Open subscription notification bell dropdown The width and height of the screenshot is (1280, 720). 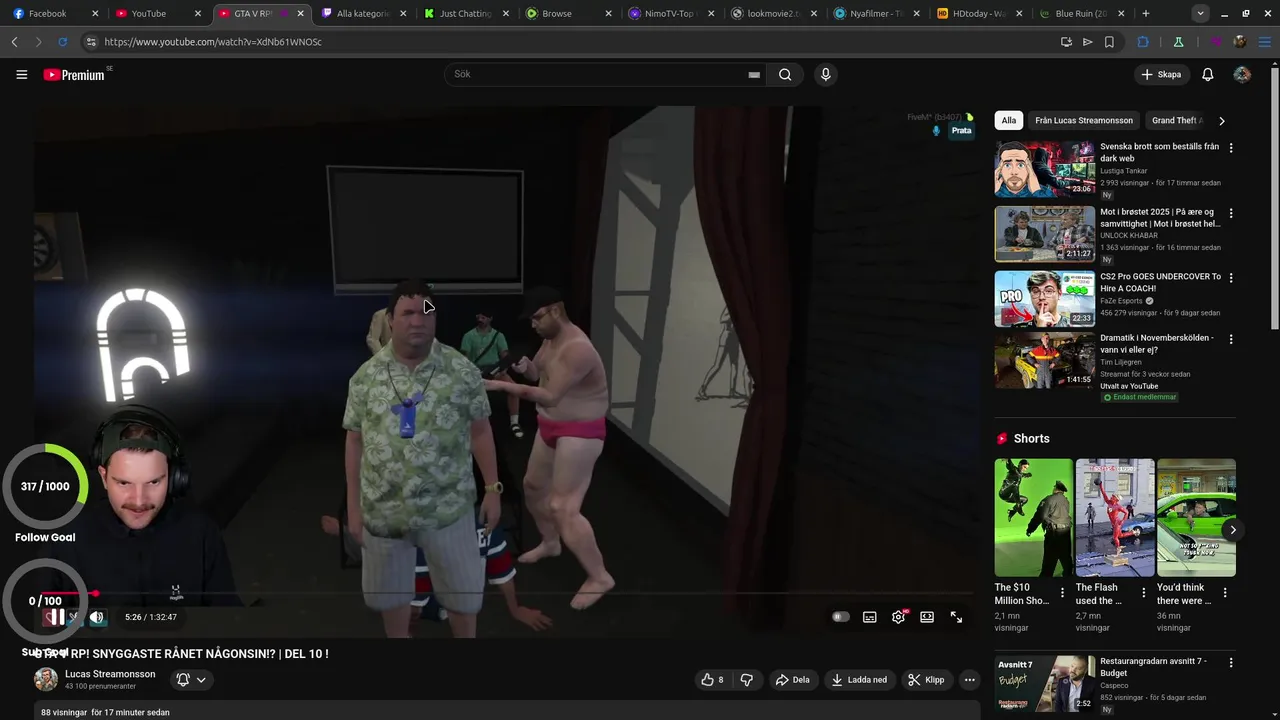(191, 680)
